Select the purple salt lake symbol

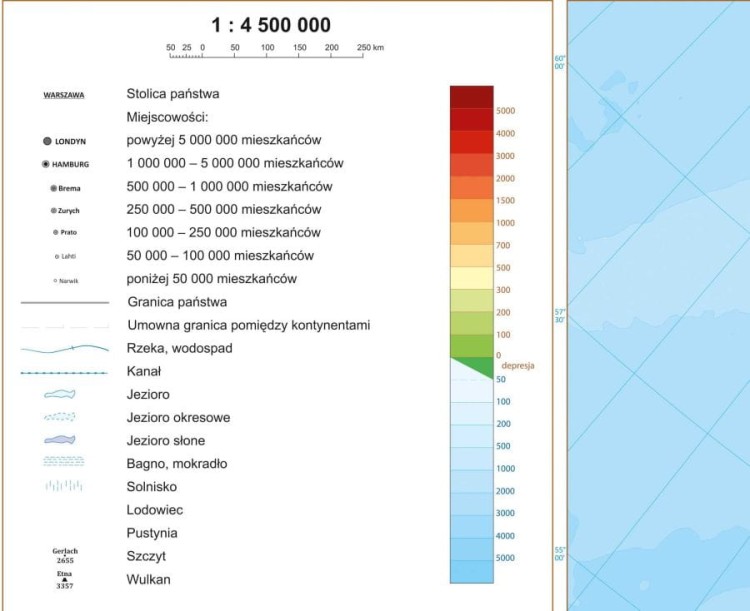60,439
